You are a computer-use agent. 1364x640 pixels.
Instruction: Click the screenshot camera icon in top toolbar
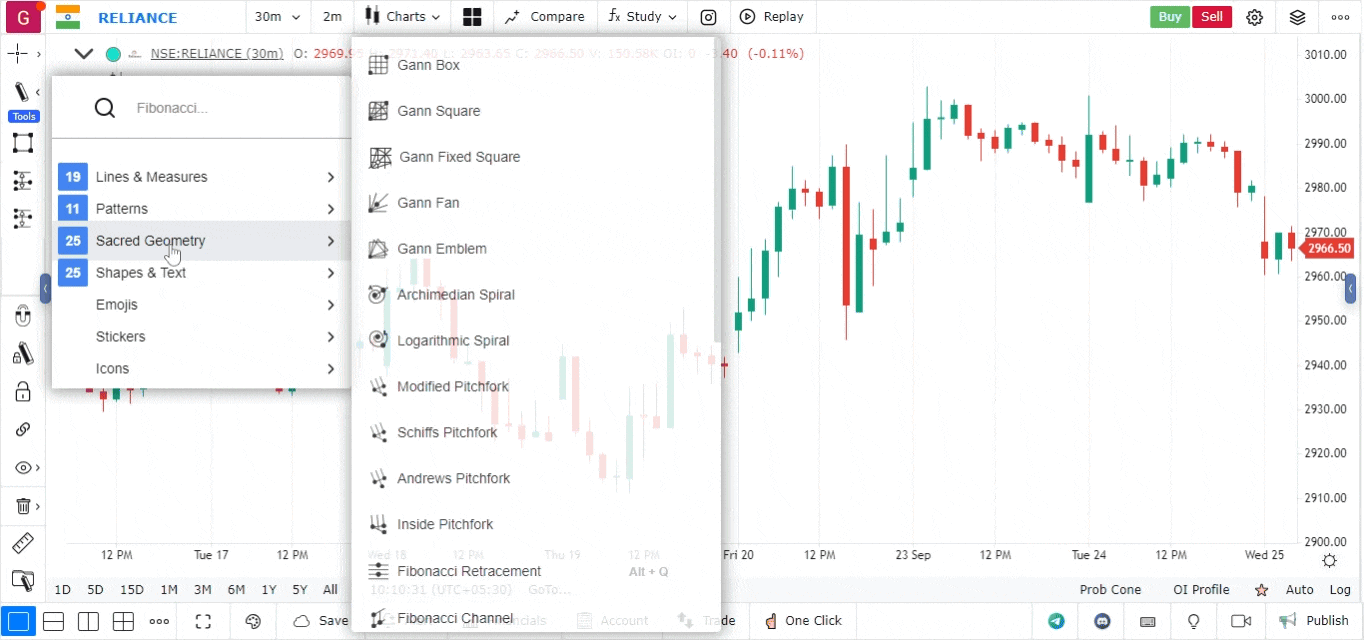pyautogui.click(x=708, y=17)
